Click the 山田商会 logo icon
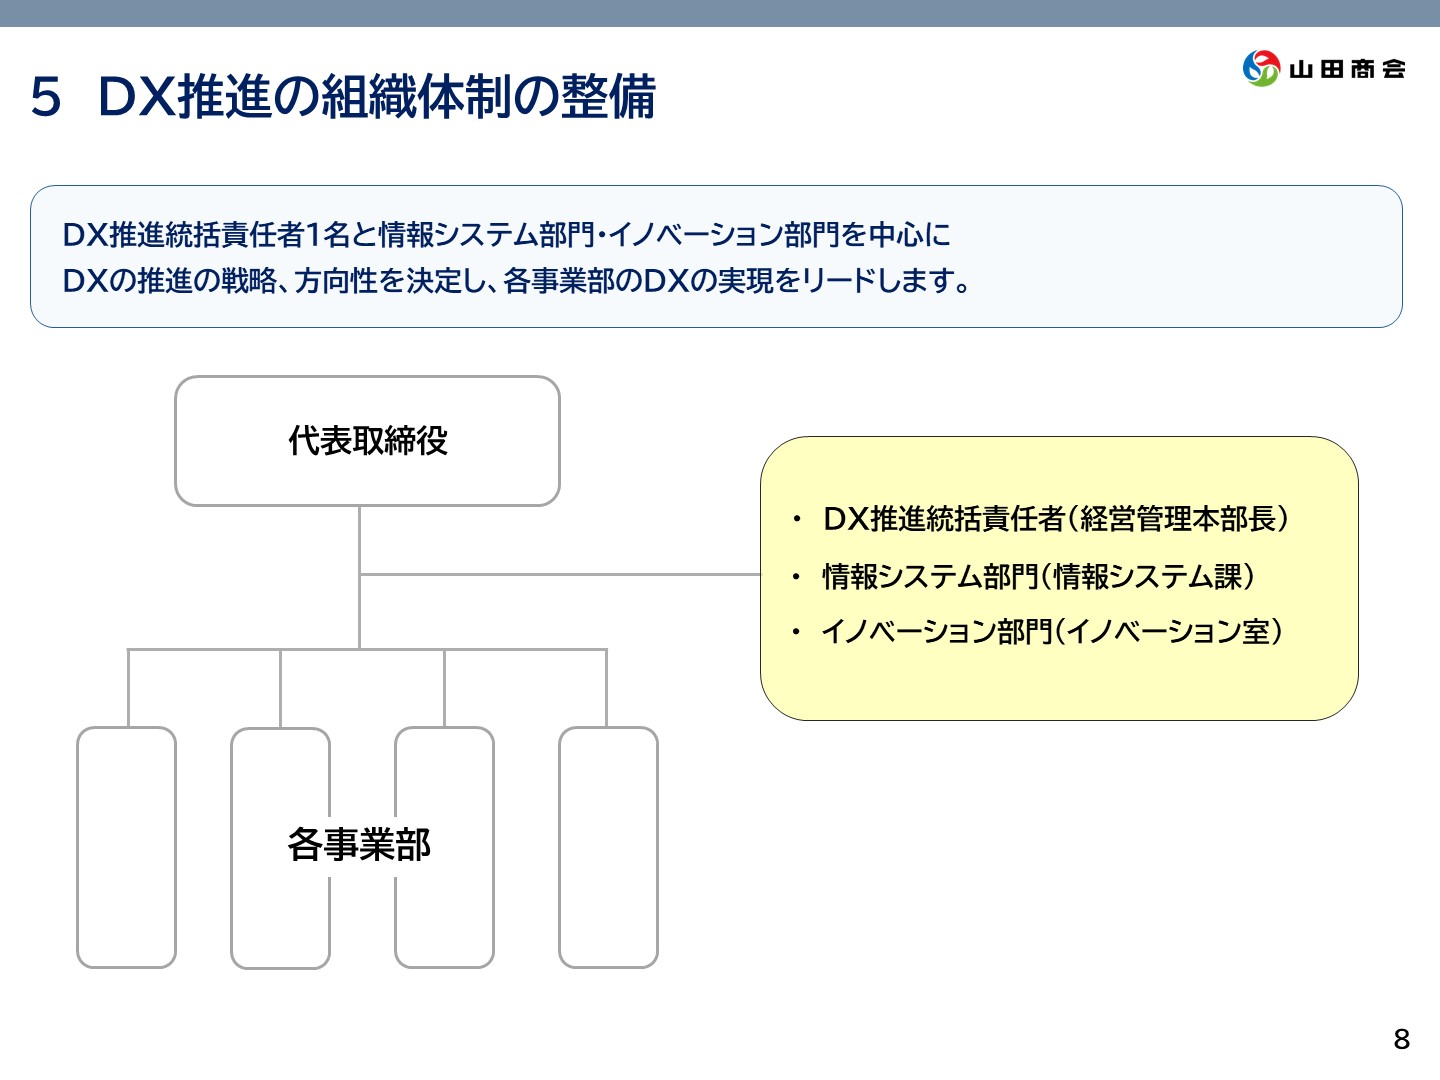This screenshot has width=1440, height=1080. click(x=1261, y=68)
